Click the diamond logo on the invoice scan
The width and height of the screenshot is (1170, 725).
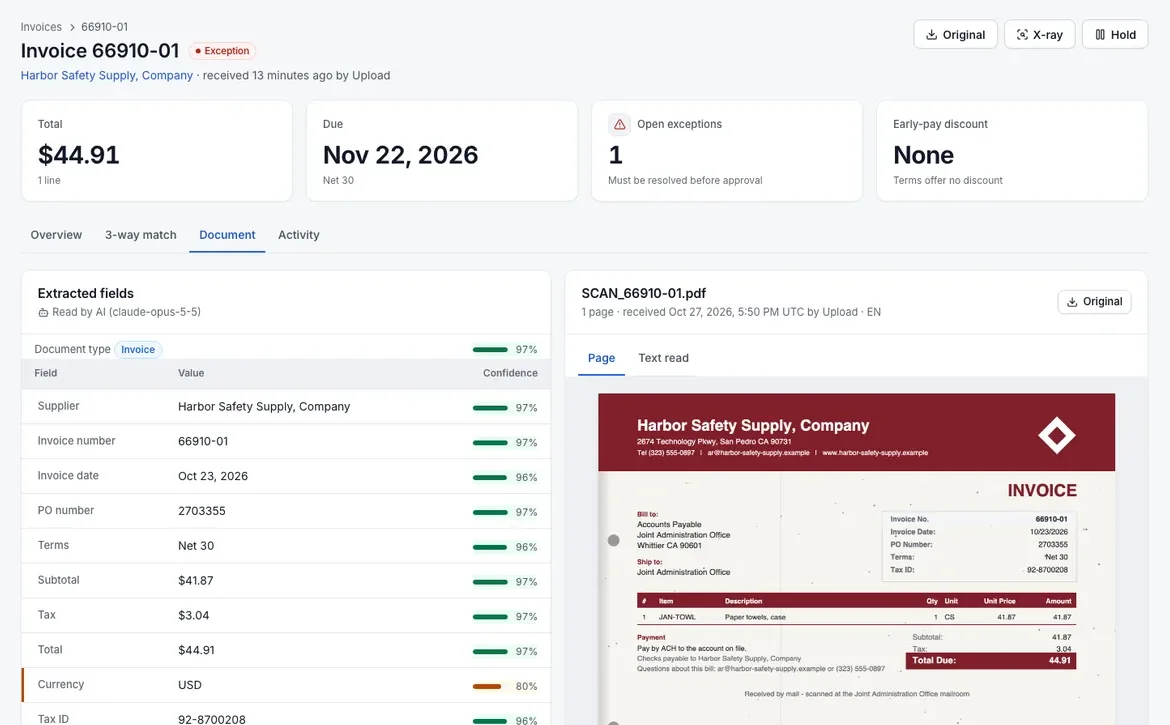pos(1057,435)
